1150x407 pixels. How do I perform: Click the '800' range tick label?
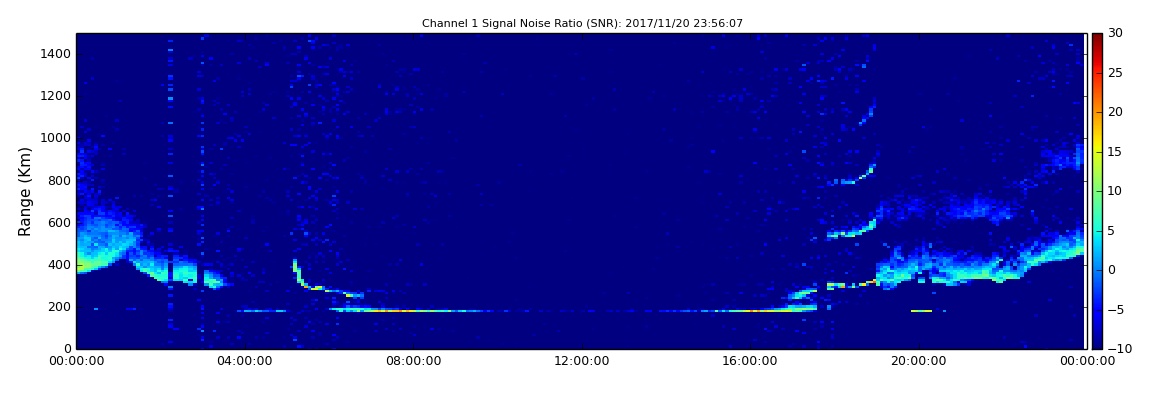click(60, 180)
